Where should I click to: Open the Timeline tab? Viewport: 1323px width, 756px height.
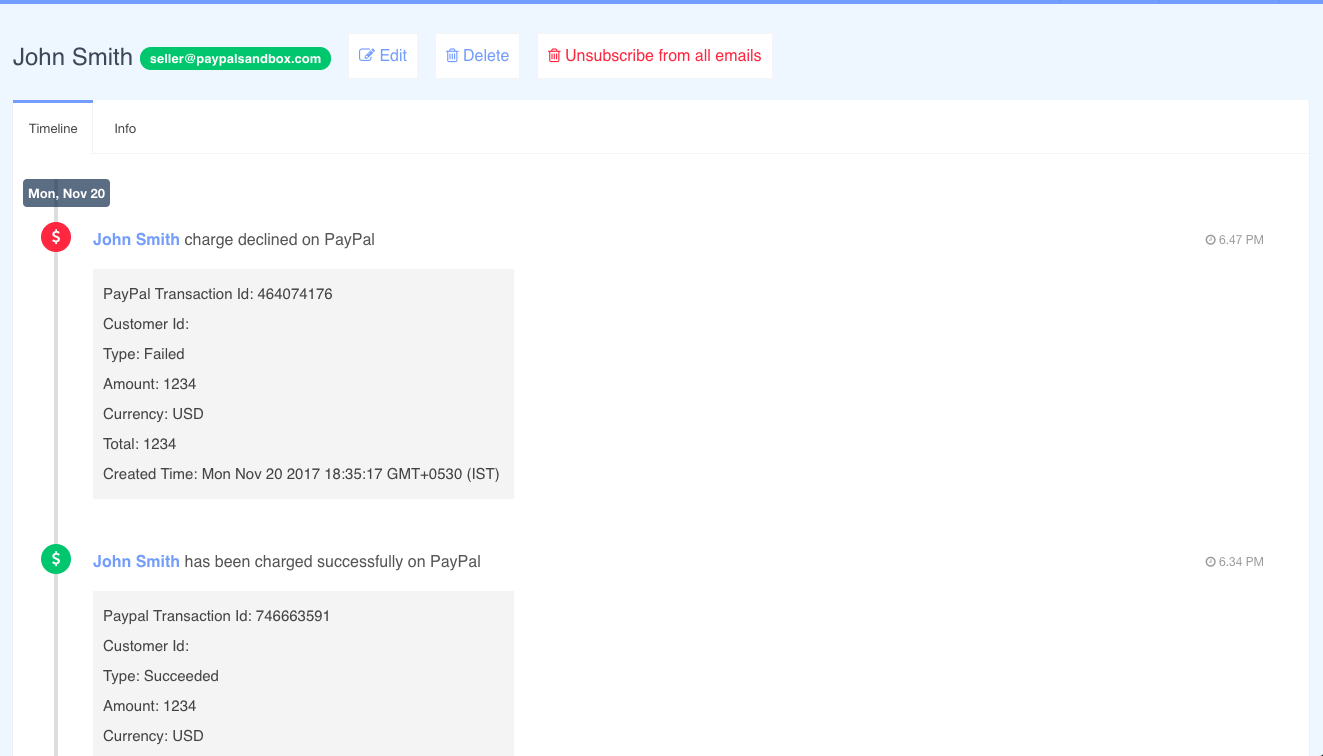53,128
